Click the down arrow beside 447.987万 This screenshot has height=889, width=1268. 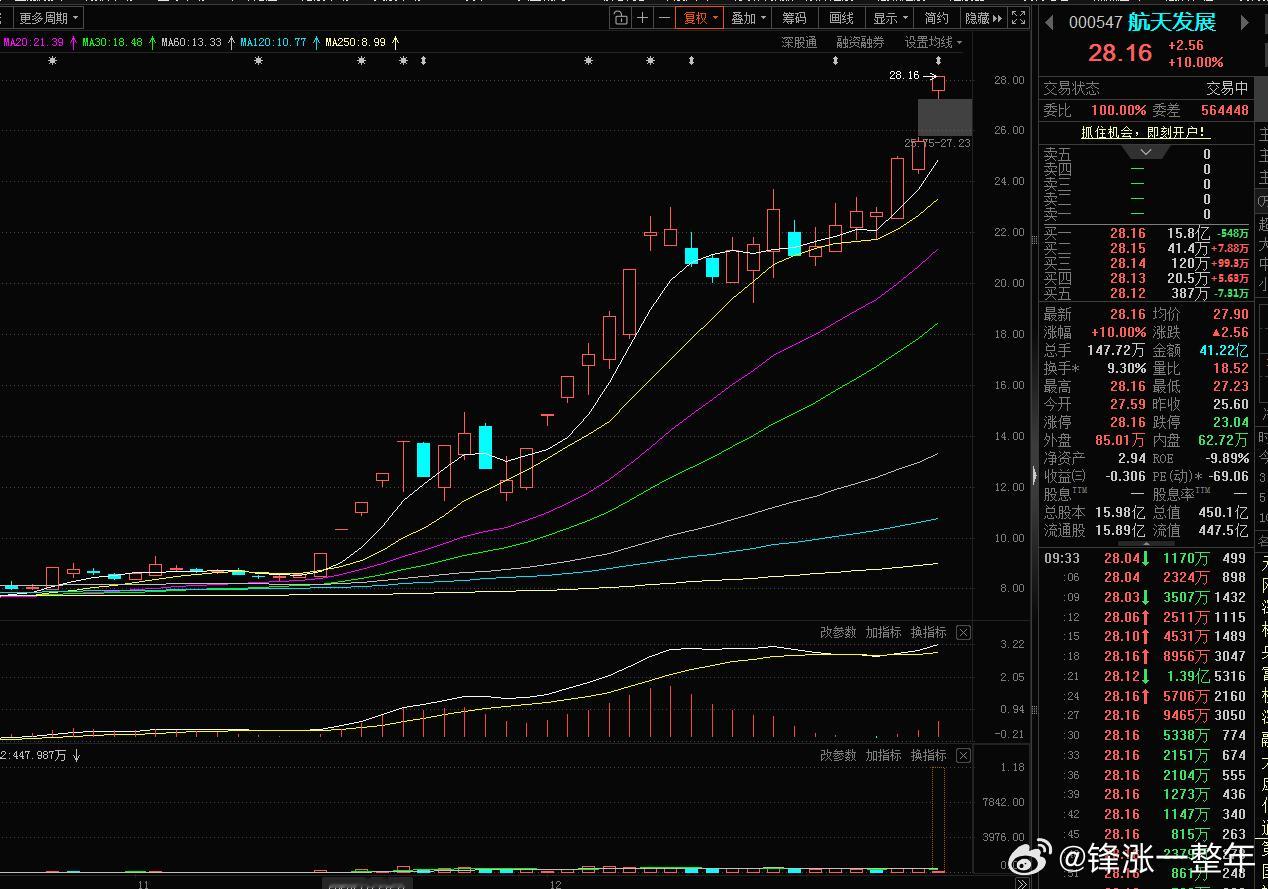[76, 755]
